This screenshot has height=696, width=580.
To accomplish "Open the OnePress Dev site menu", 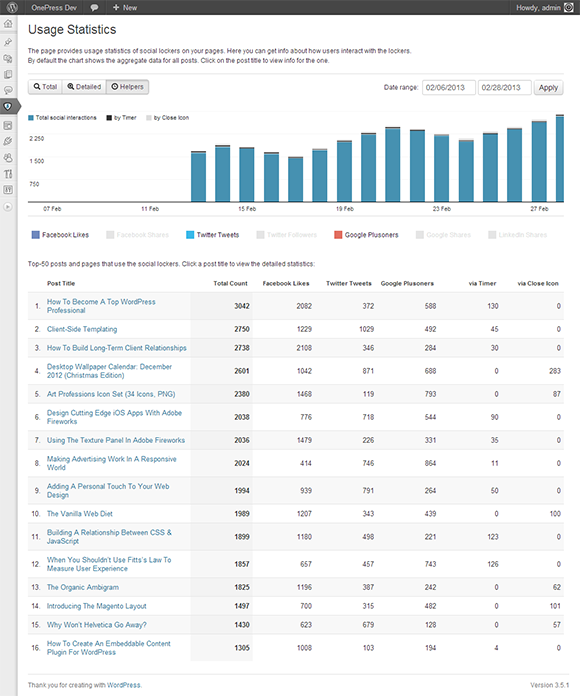I will (x=54, y=8).
